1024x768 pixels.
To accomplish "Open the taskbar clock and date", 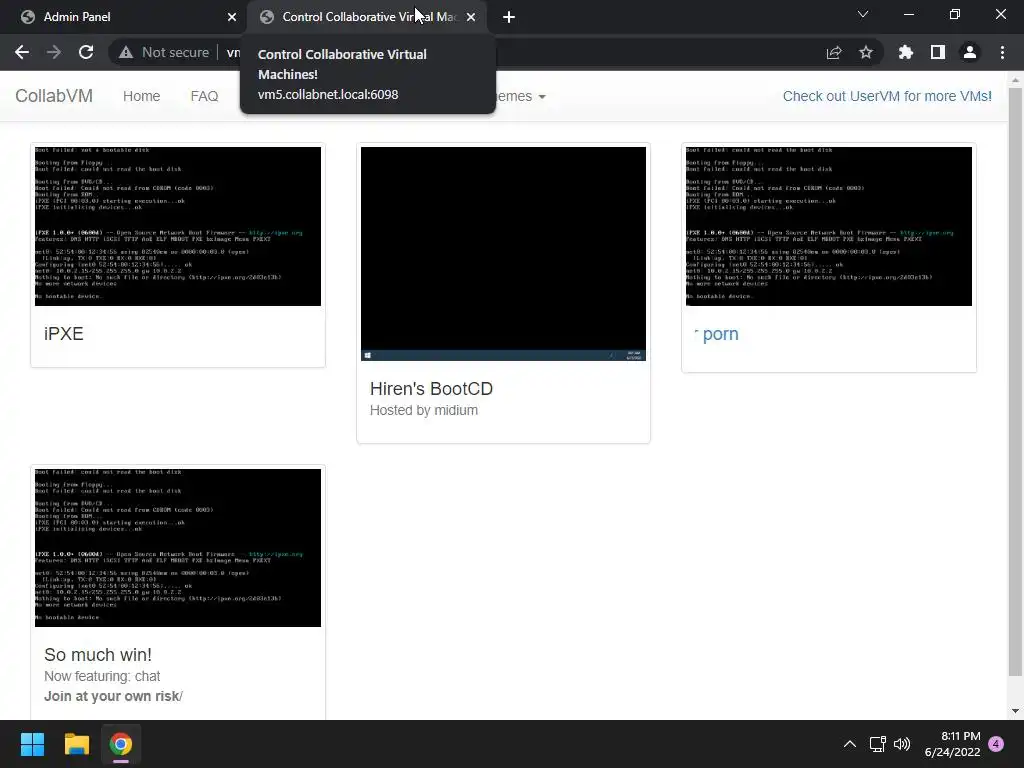I will (x=952, y=744).
